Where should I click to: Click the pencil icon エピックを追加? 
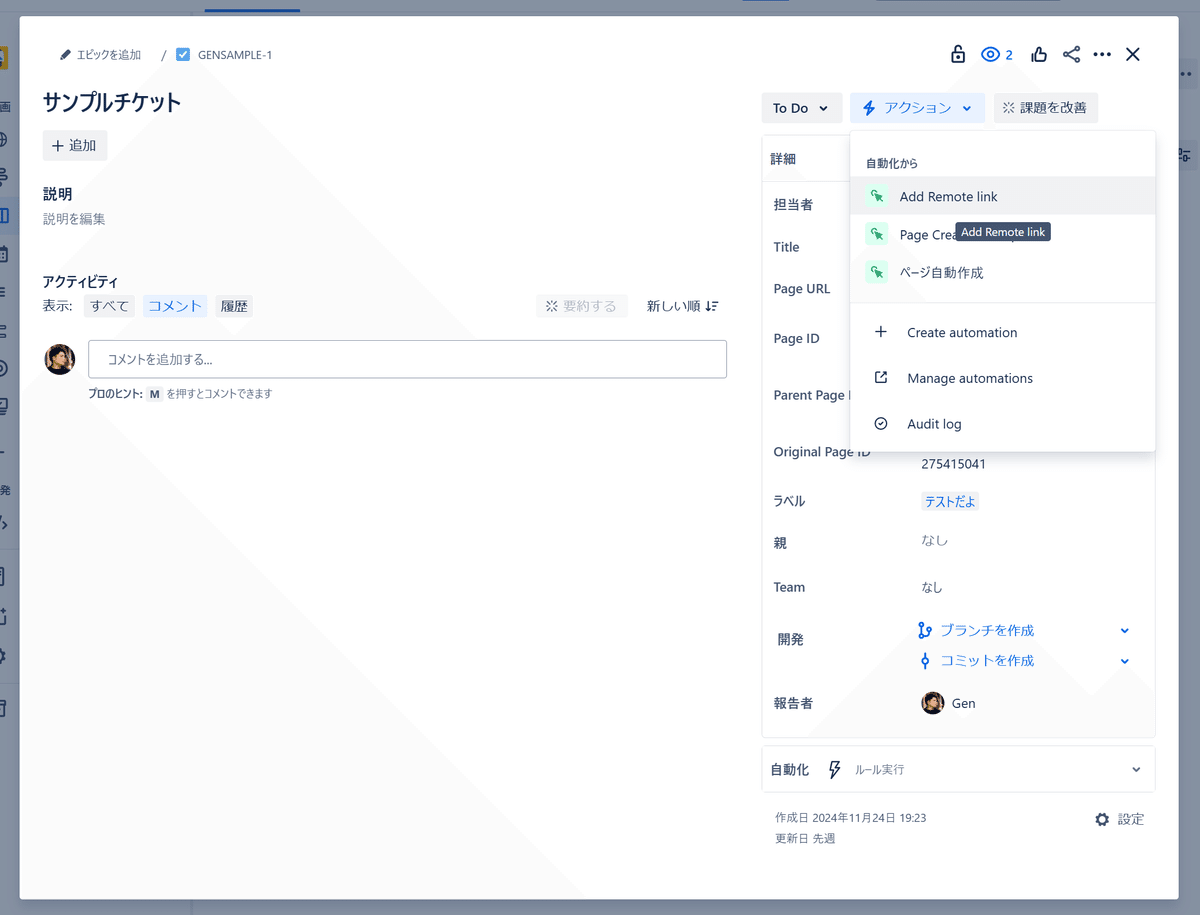coord(66,55)
